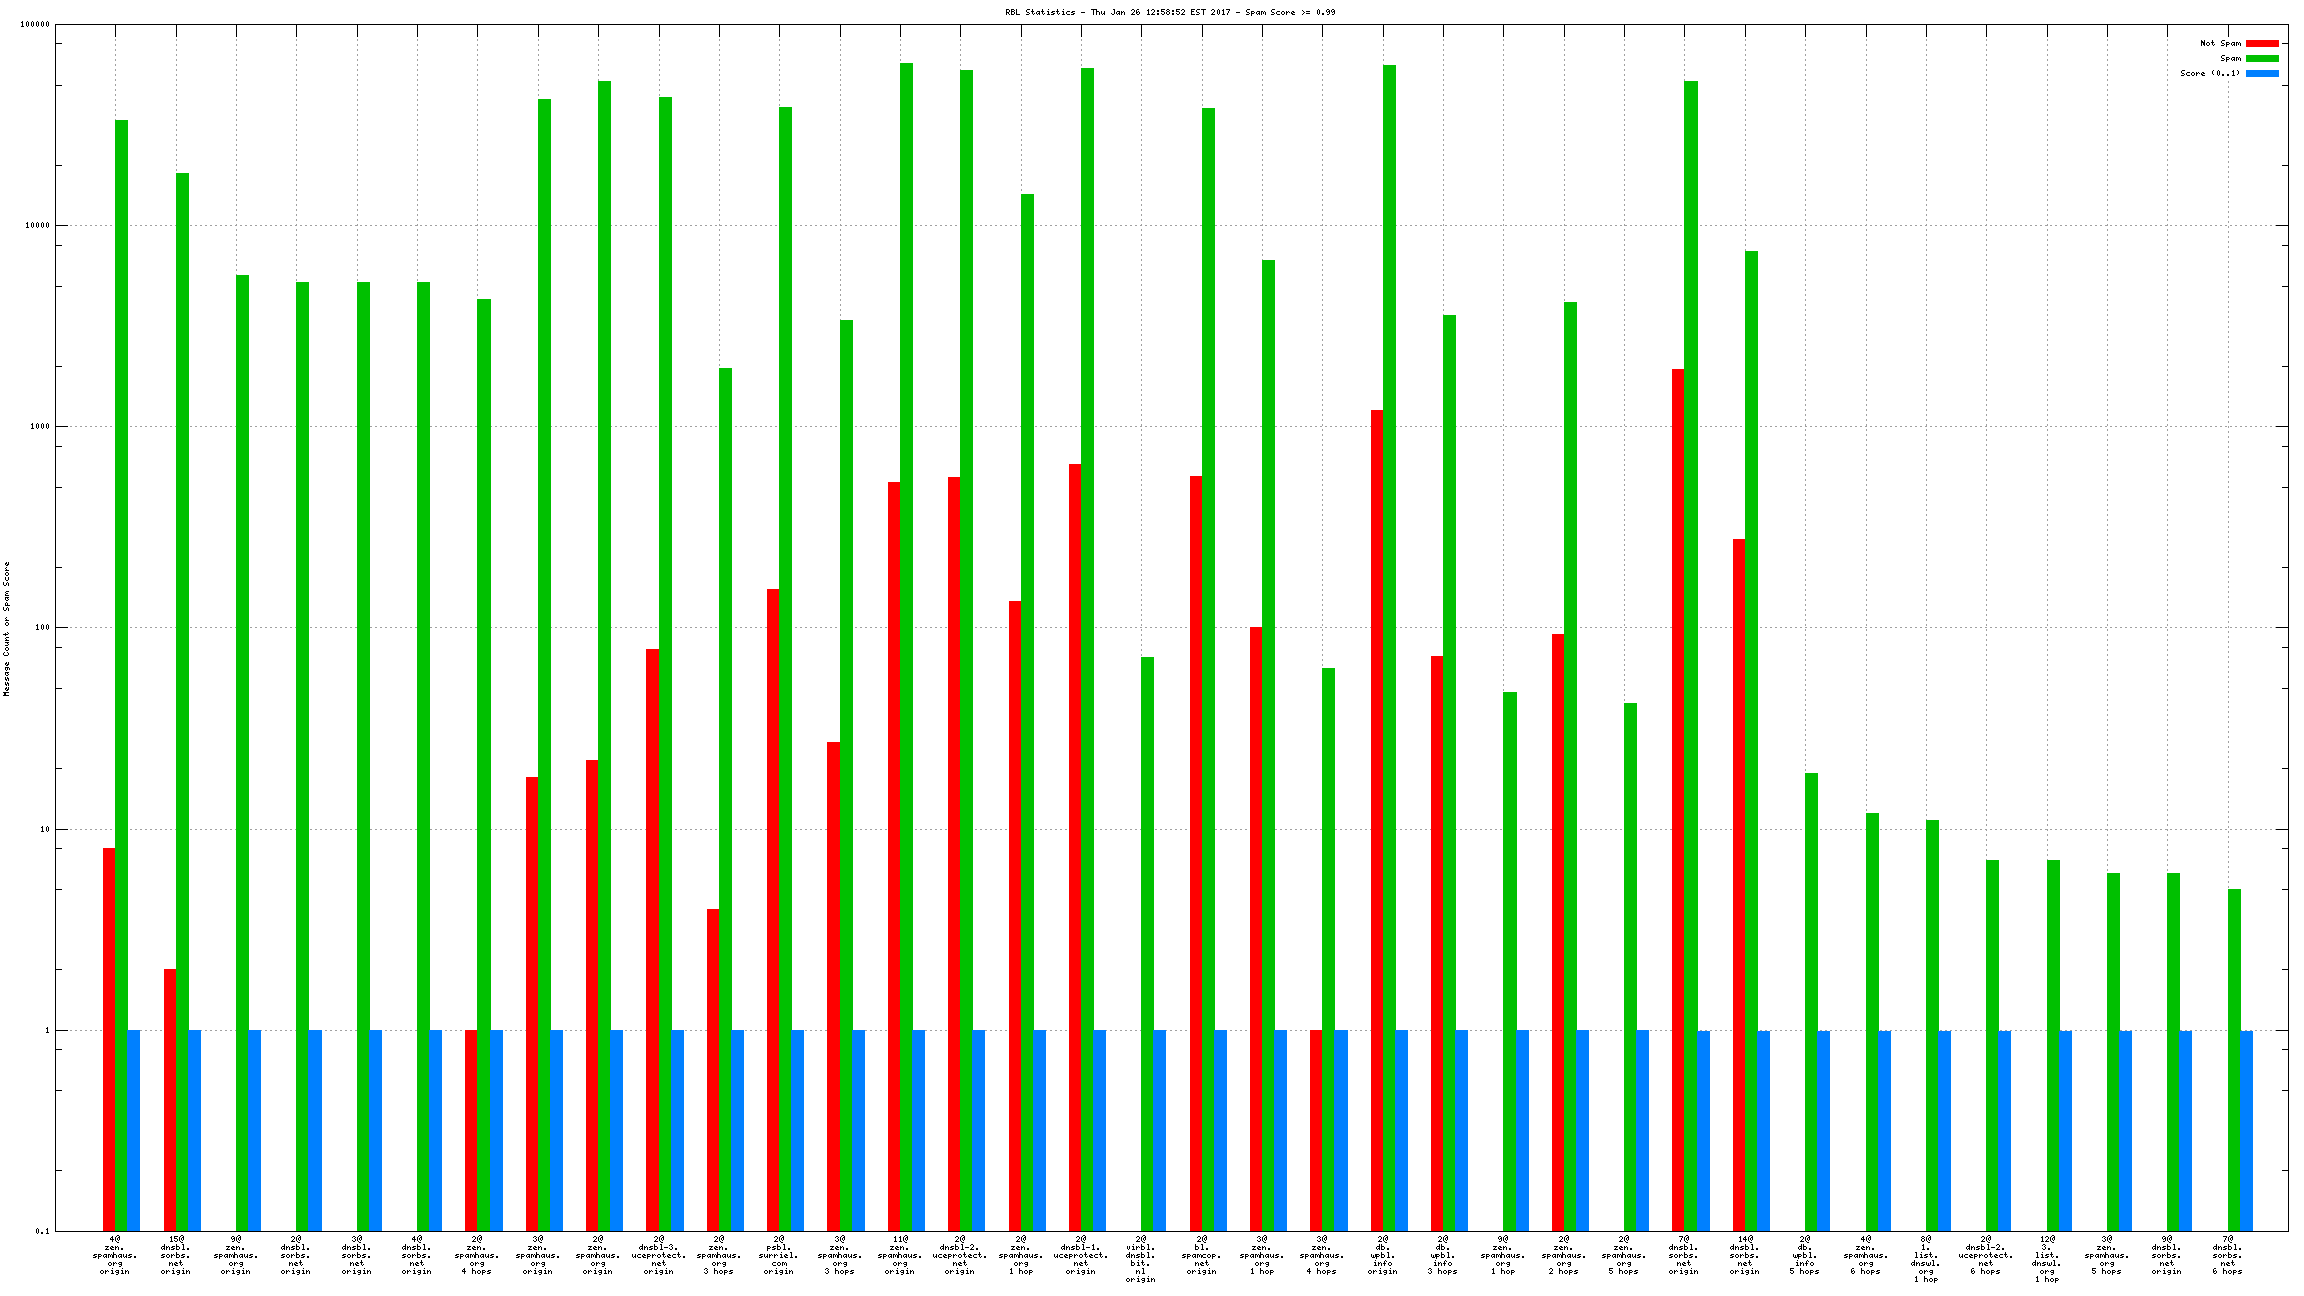Click the RBL Statistics chart title
The height and width of the screenshot is (1296, 2304).
1170,12
